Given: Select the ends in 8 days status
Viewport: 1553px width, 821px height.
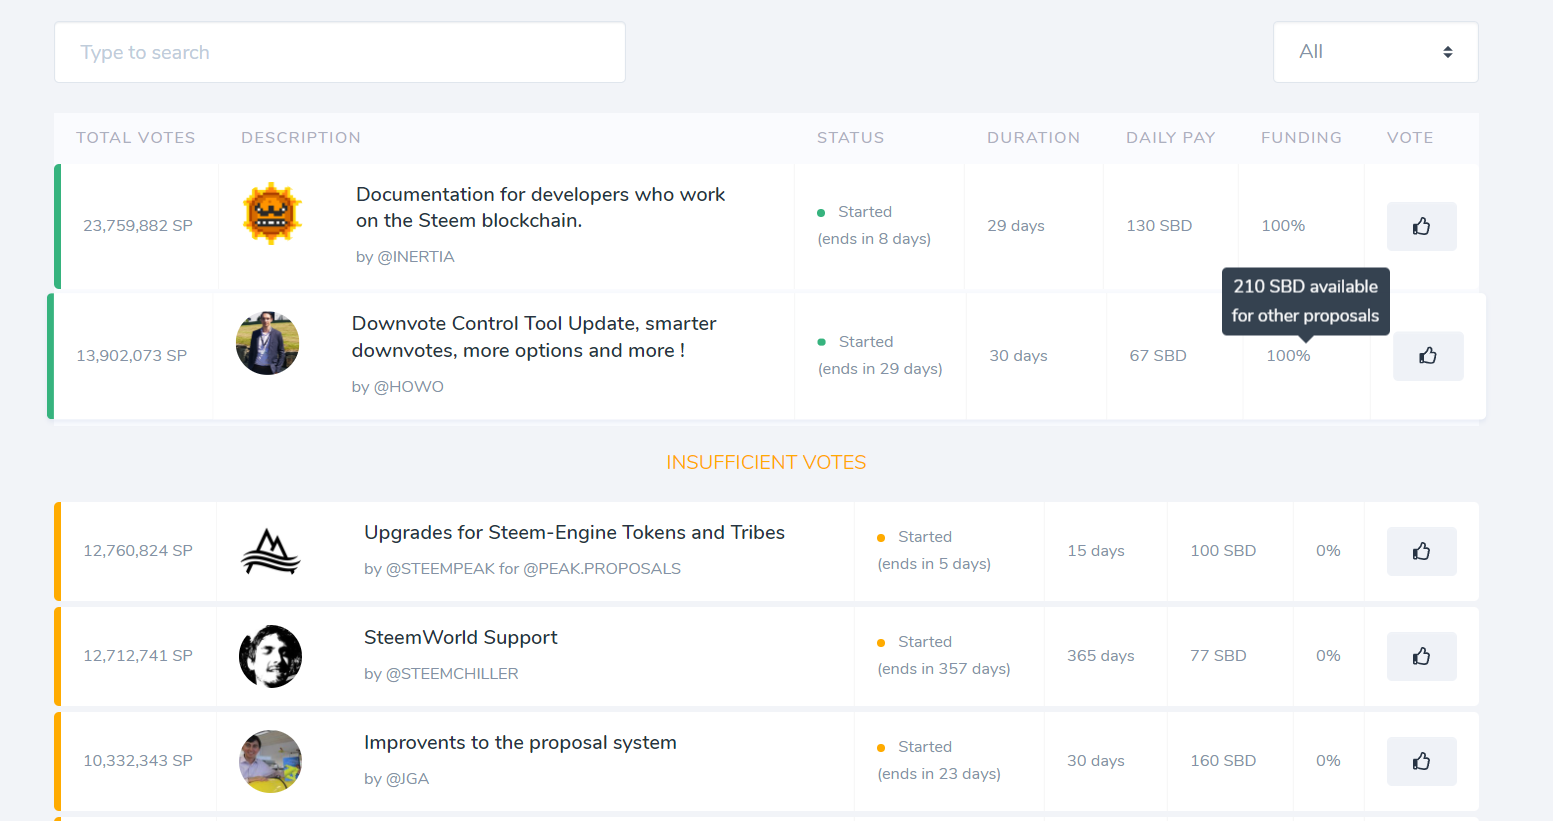Looking at the screenshot, I should click(x=874, y=239).
